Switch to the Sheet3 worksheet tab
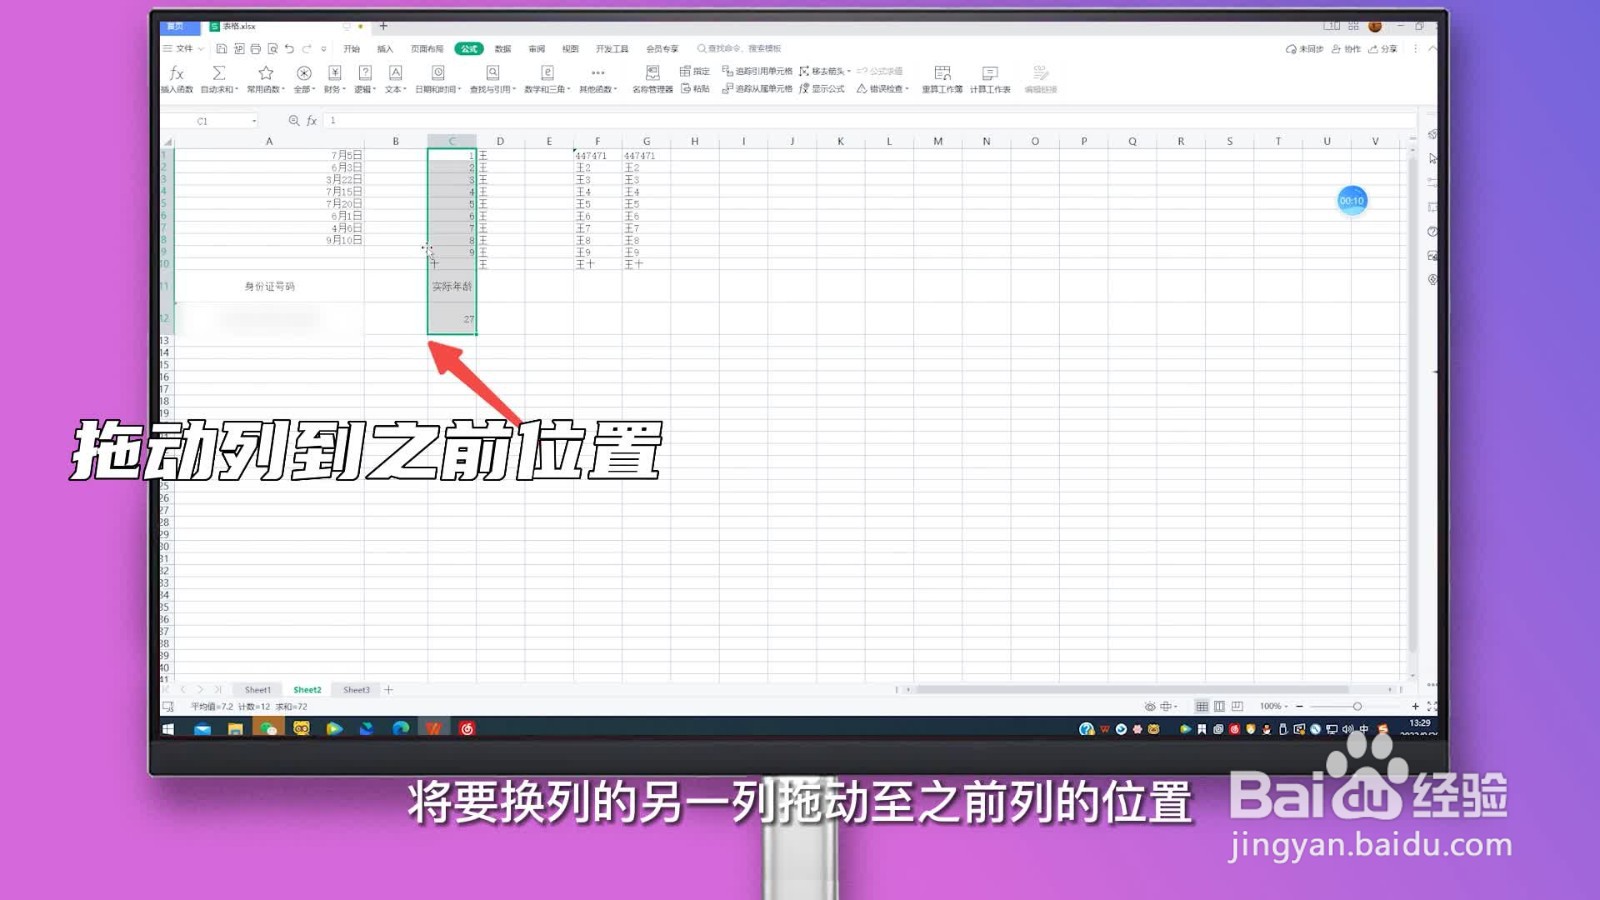Screen dimensions: 1600x900 click(x=356, y=689)
